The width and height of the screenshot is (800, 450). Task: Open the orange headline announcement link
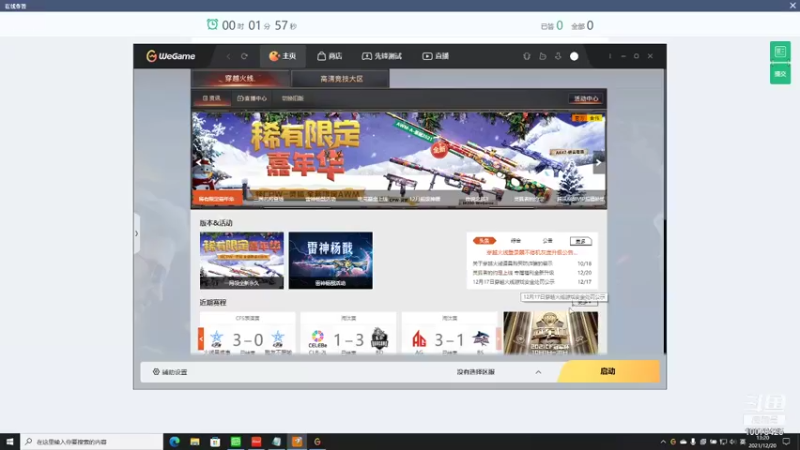(x=531, y=253)
